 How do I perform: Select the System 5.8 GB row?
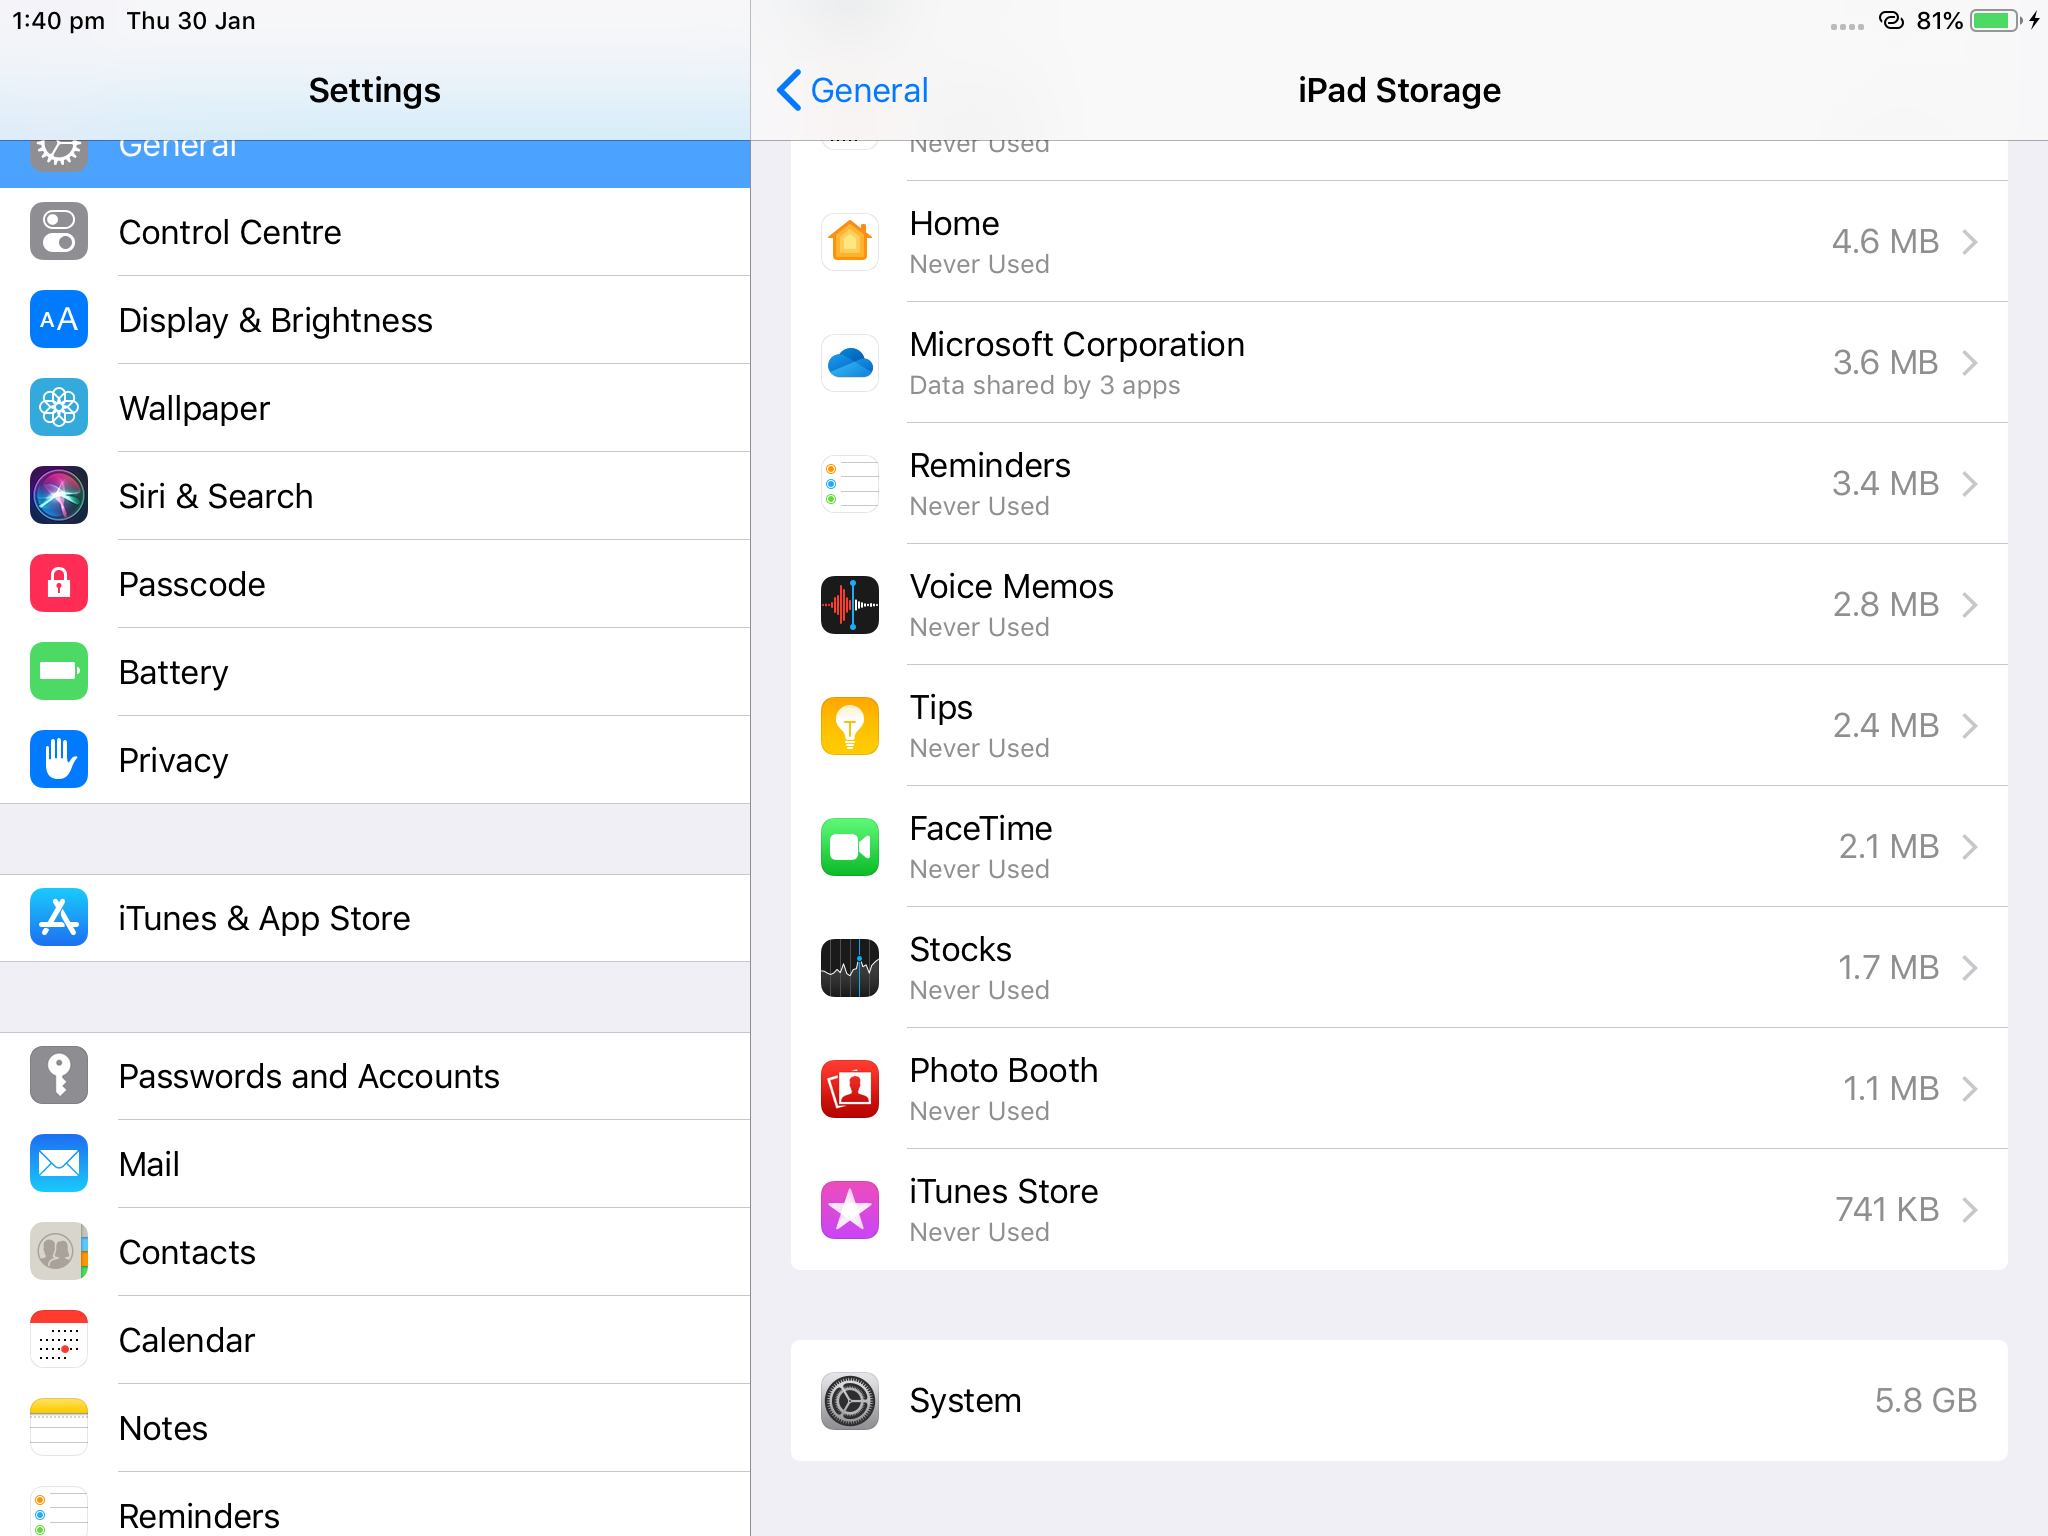click(1398, 1400)
